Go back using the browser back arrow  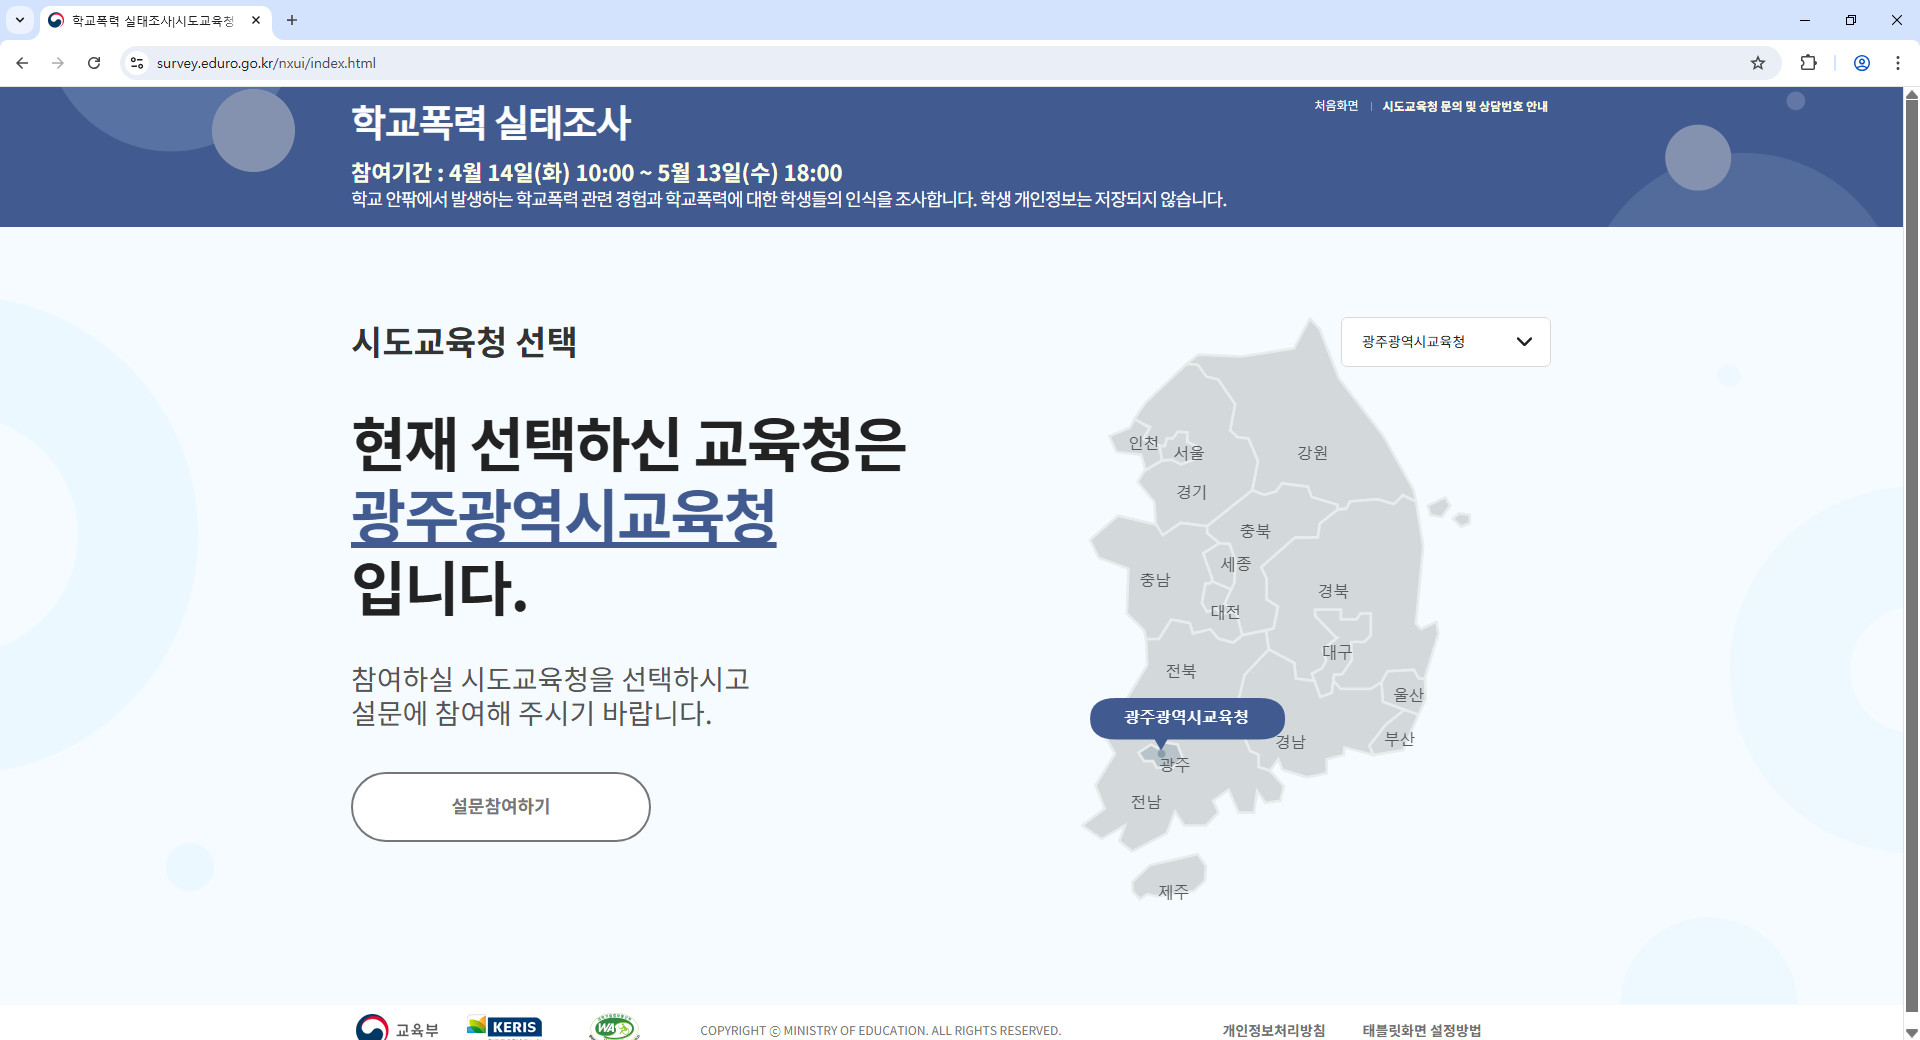pyautogui.click(x=22, y=63)
